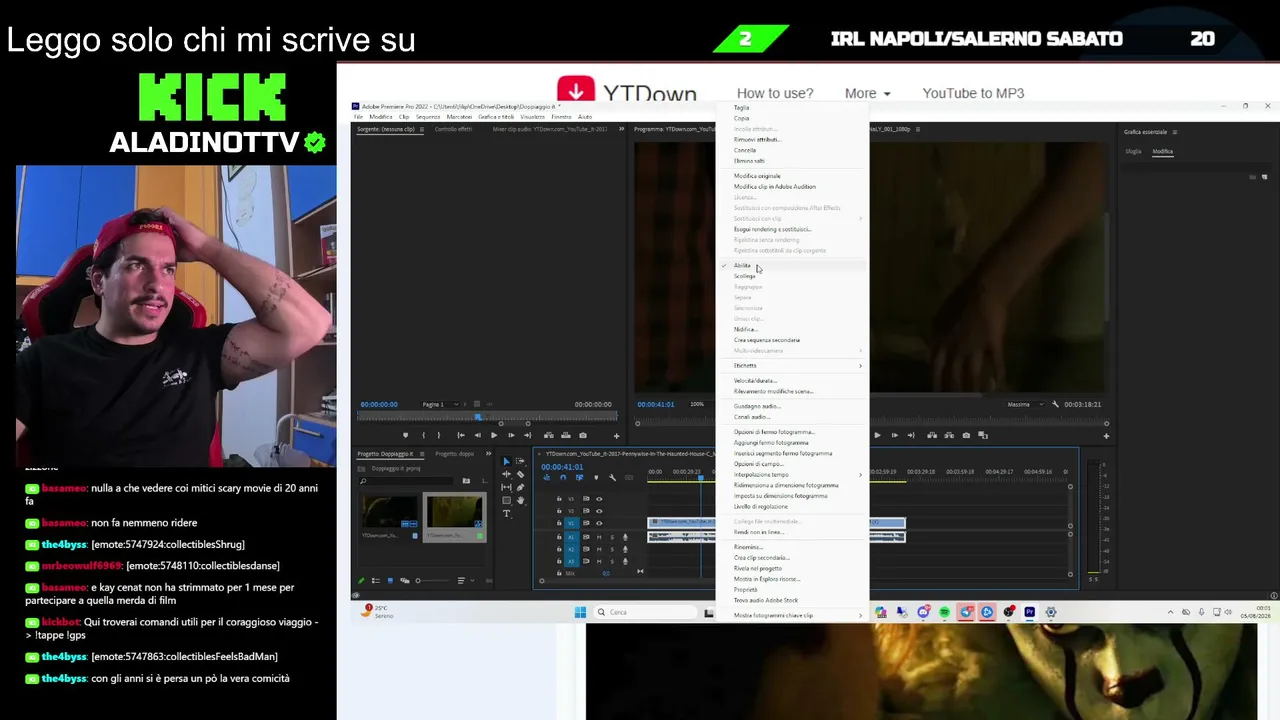Screen dimensions: 1280x720
Task: Toggle lock on track V3
Action: pos(559,498)
